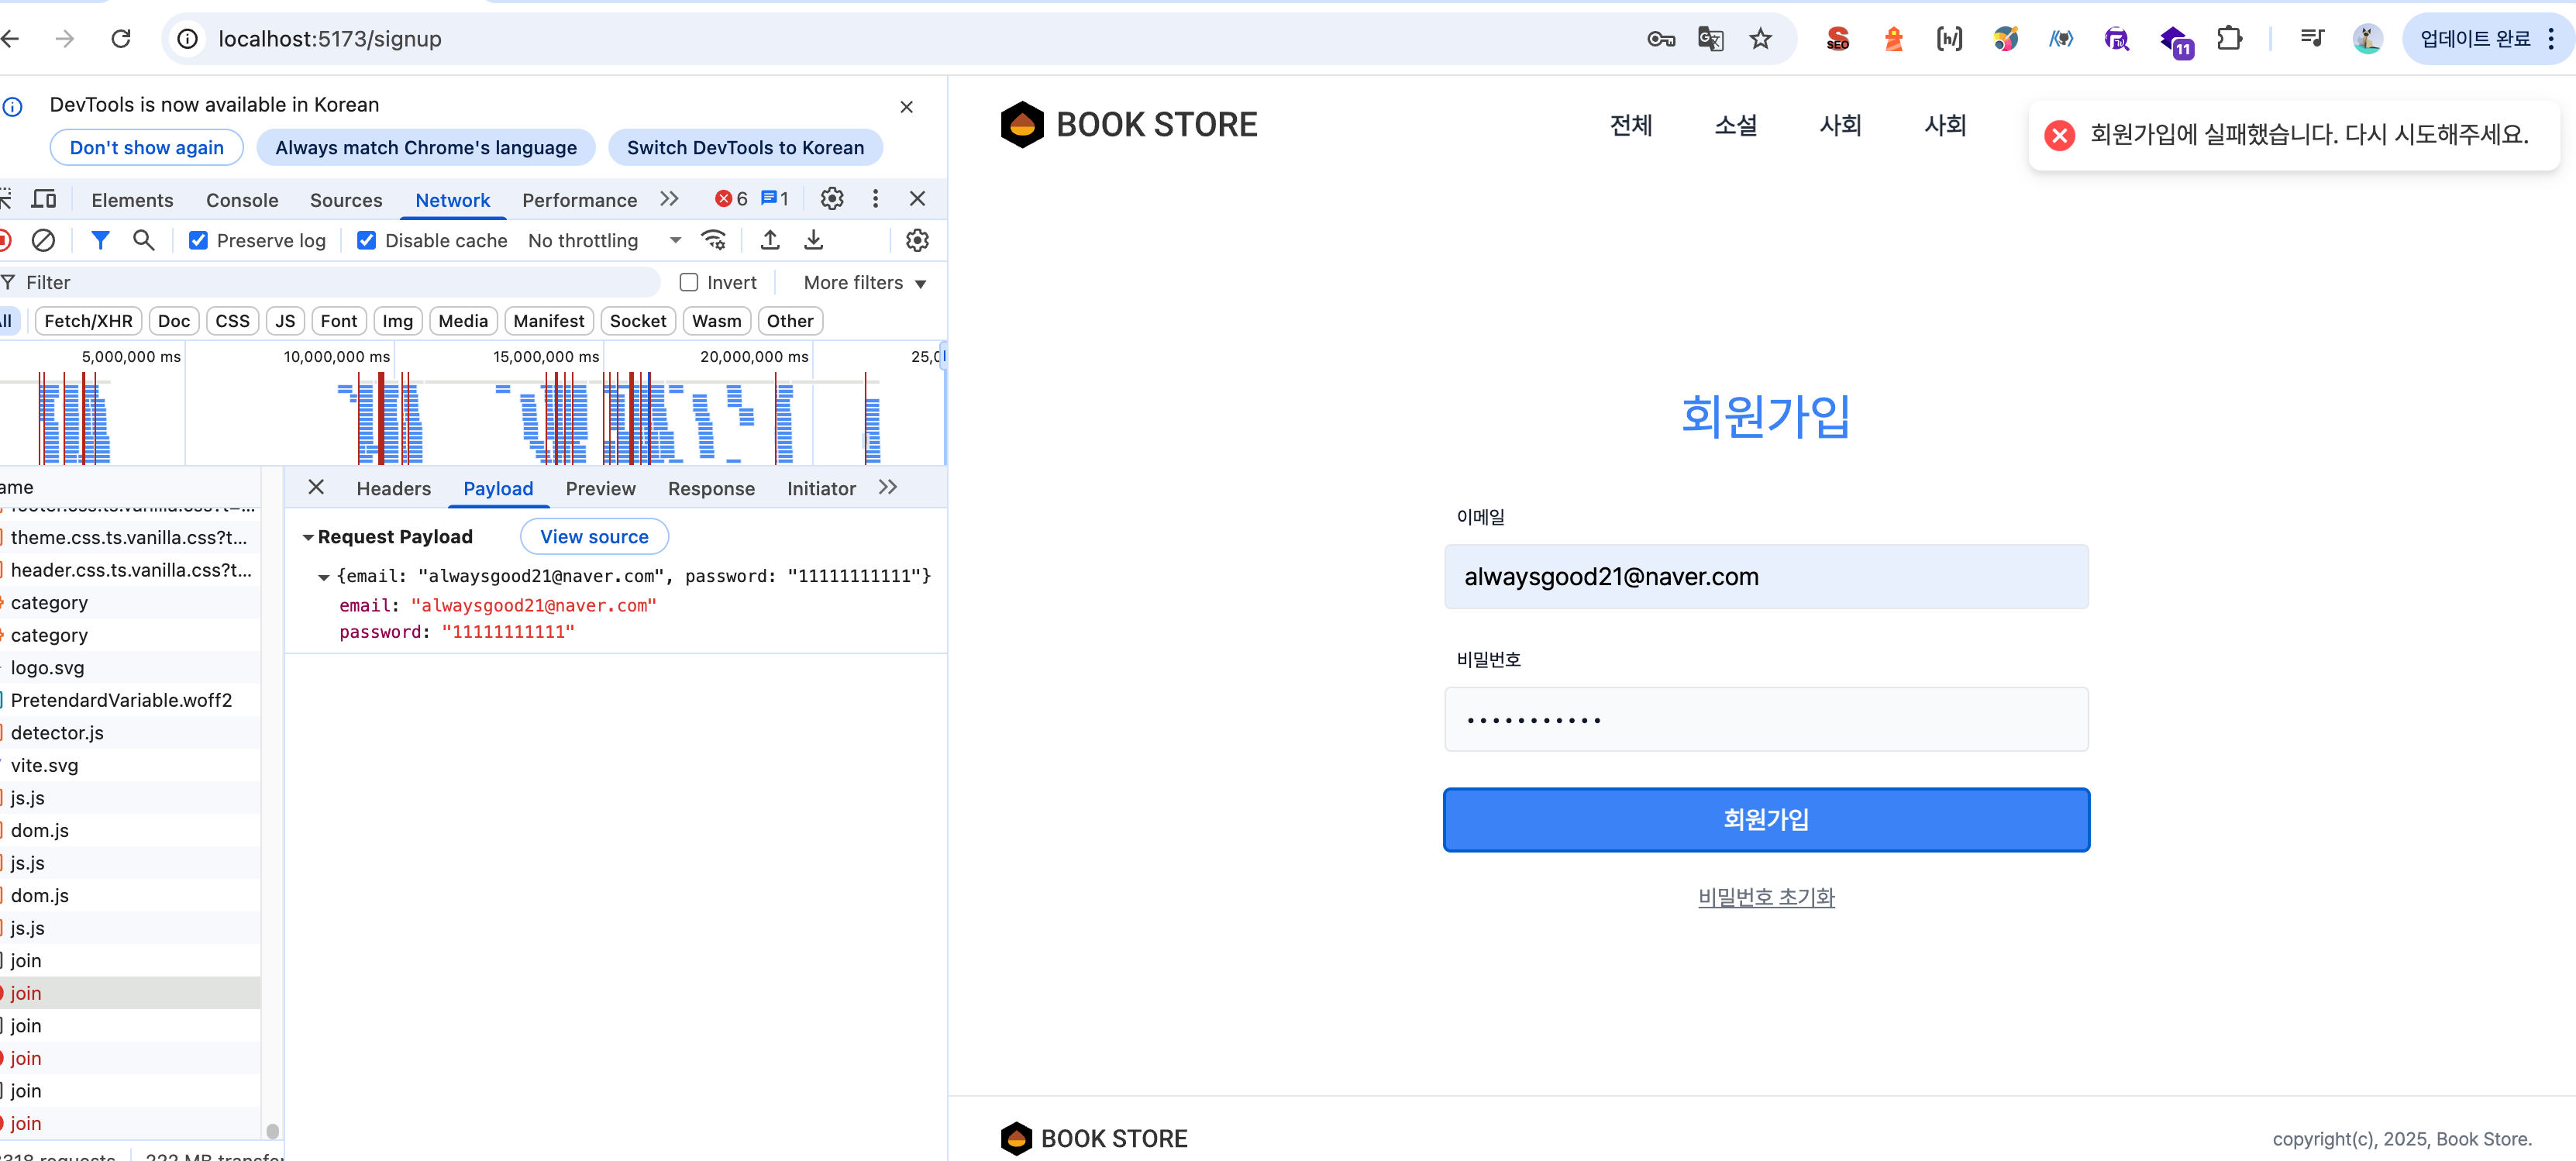Viewport: 2576px width, 1161px height.
Task: Open the Google Translate page icon
Action: (x=1711, y=39)
